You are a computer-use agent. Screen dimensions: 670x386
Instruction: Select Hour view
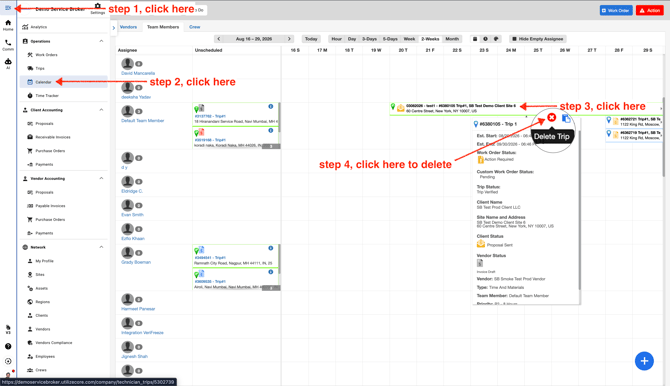pyautogui.click(x=337, y=39)
